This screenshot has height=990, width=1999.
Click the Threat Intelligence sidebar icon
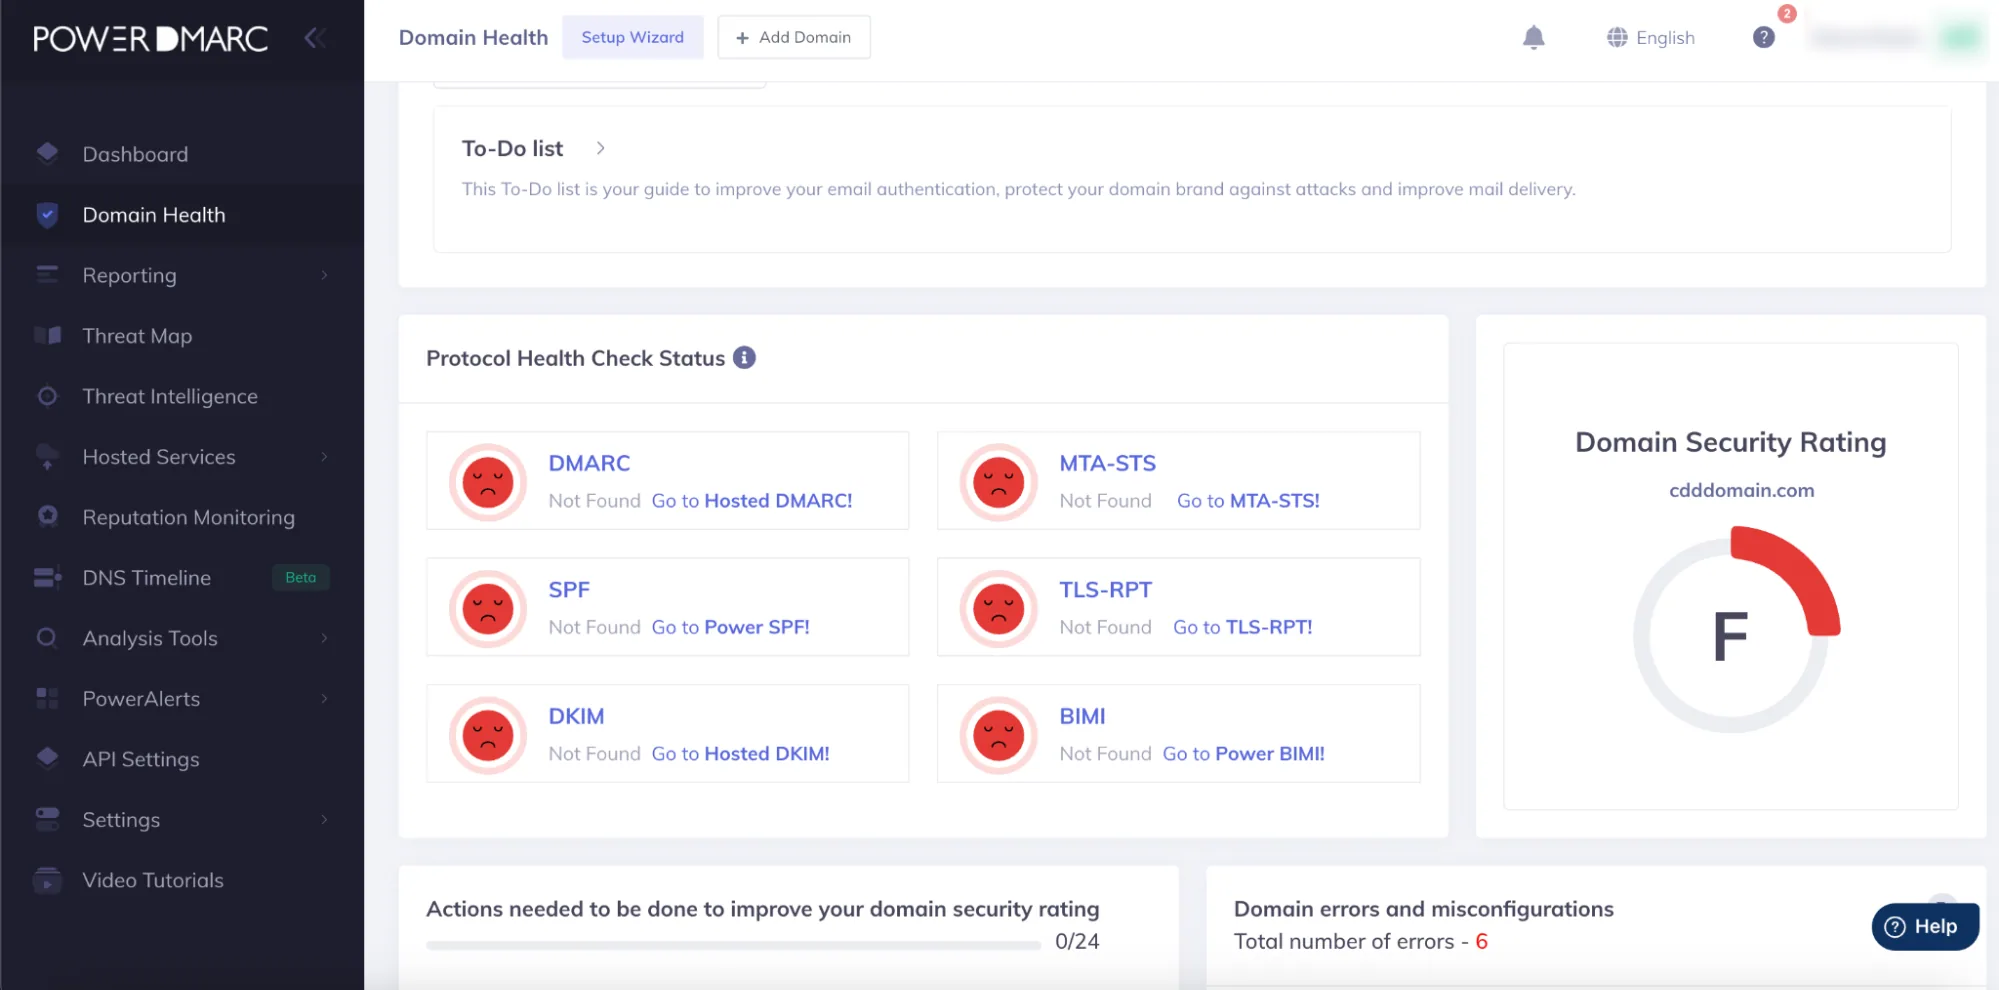click(x=47, y=396)
